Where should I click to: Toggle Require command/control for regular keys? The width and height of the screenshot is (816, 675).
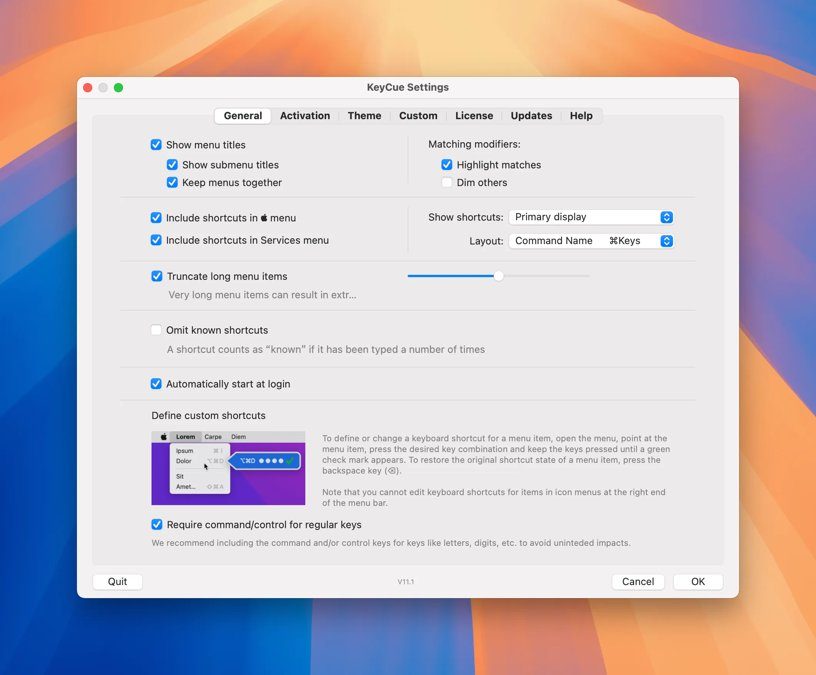[x=156, y=525]
